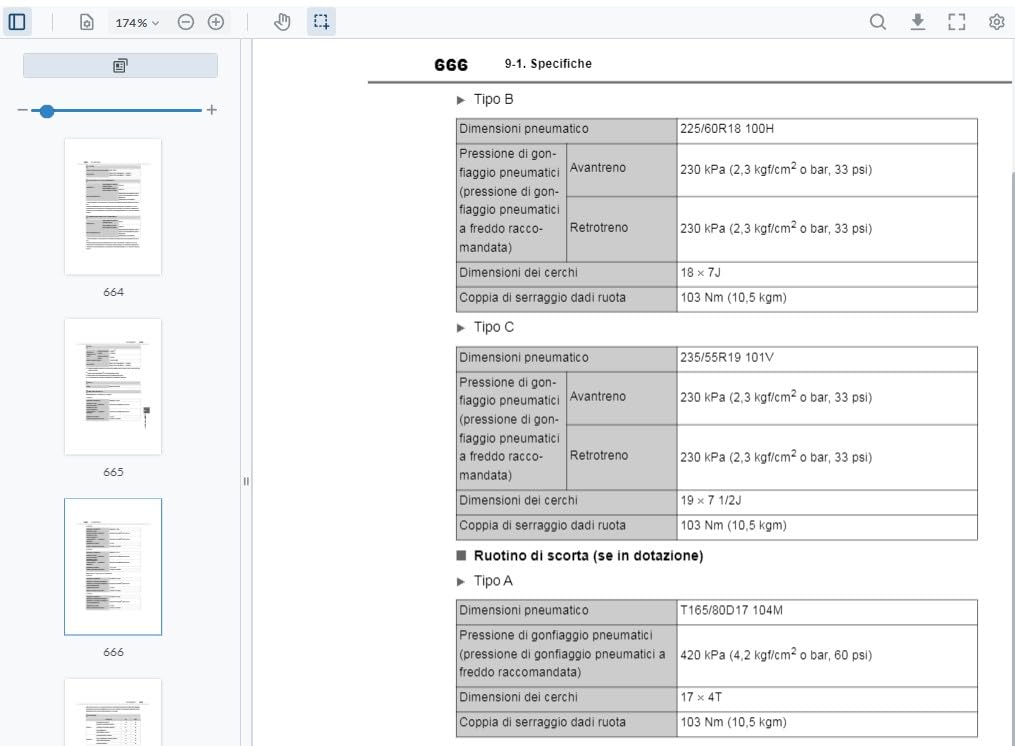Open the 174% zoom level dropdown
The height and width of the screenshot is (746, 1015).
coord(137,23)
